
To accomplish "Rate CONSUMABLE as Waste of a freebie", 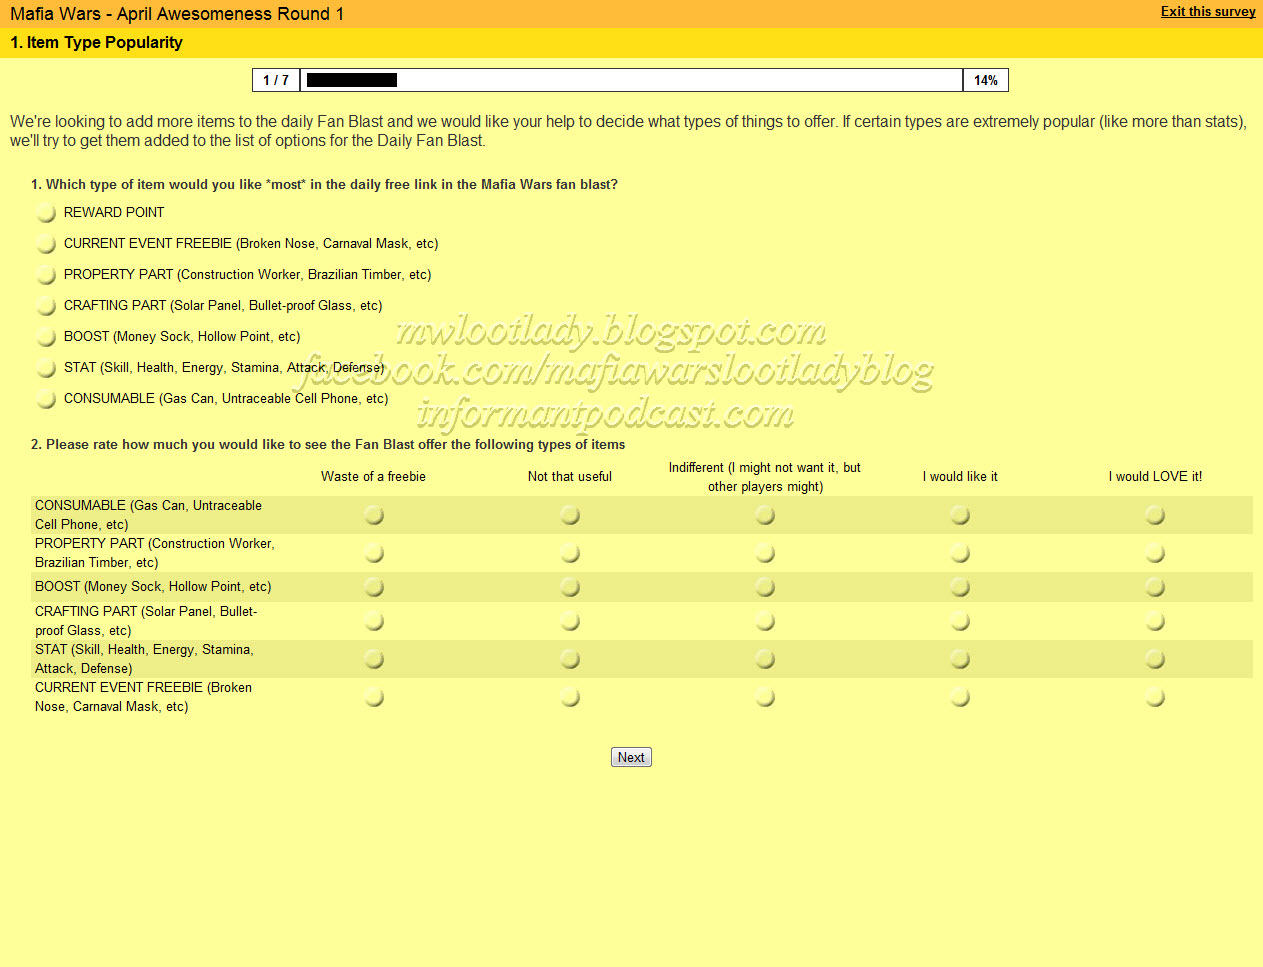I will click(x=374, y=515).
